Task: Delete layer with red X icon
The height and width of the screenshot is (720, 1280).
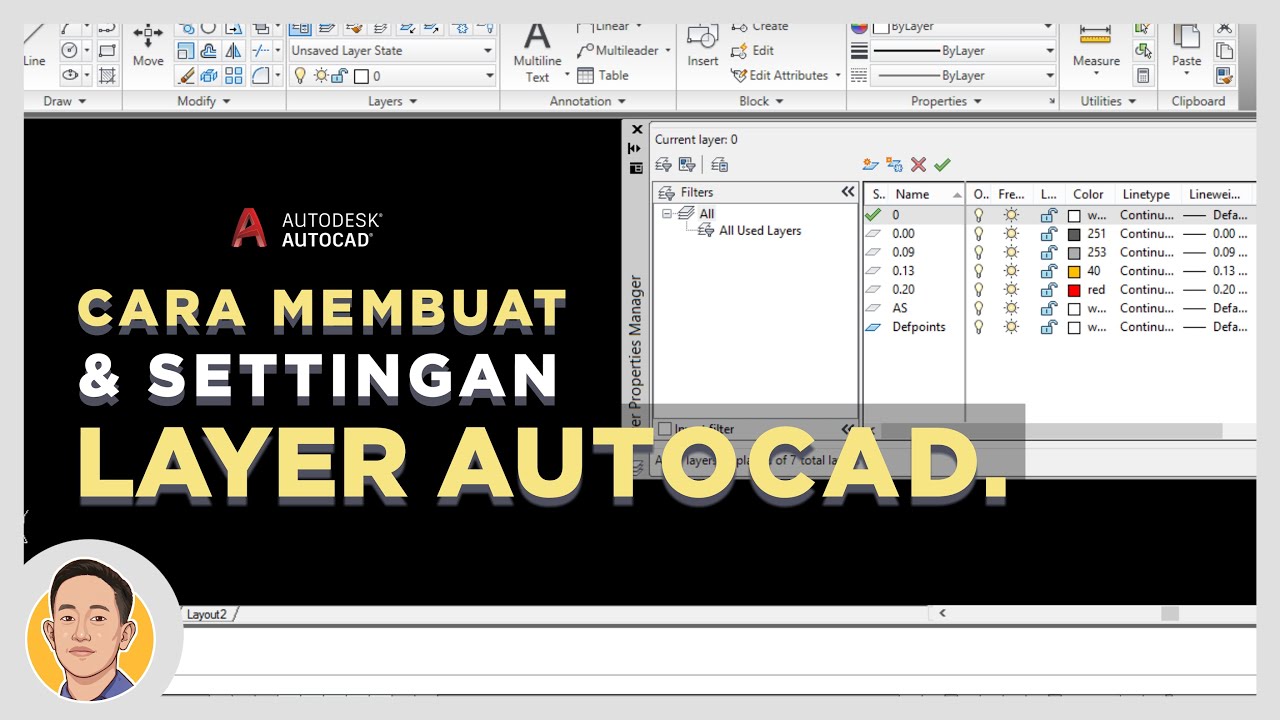Action: tap(918, 165)
